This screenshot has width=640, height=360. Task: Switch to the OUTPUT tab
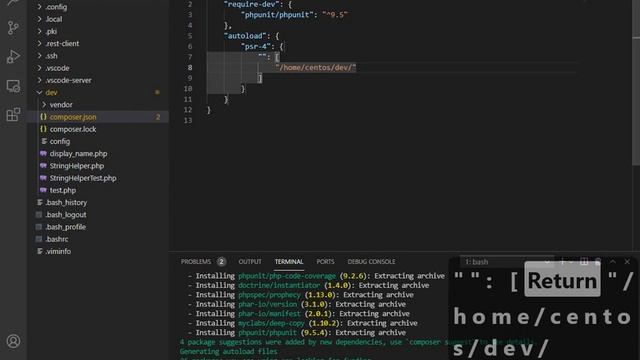pyautogui.click(x=250, y=262)
